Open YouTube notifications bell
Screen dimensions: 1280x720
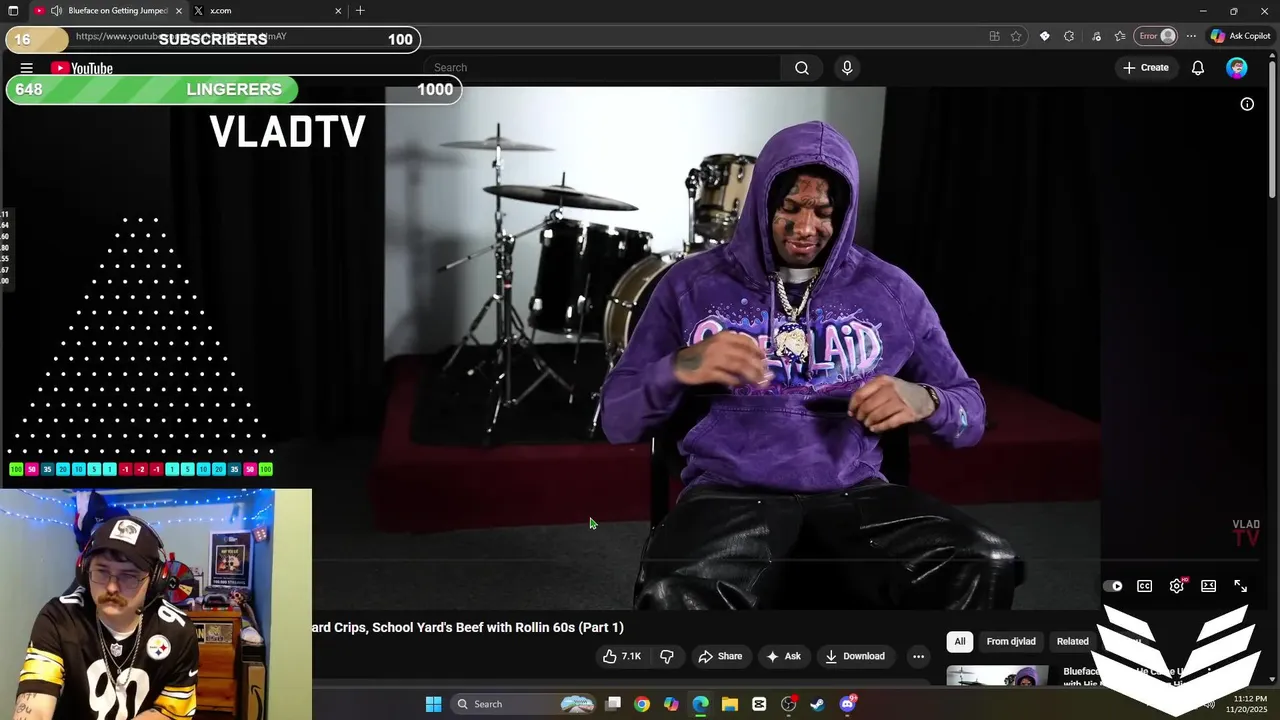coord(1197,68)
